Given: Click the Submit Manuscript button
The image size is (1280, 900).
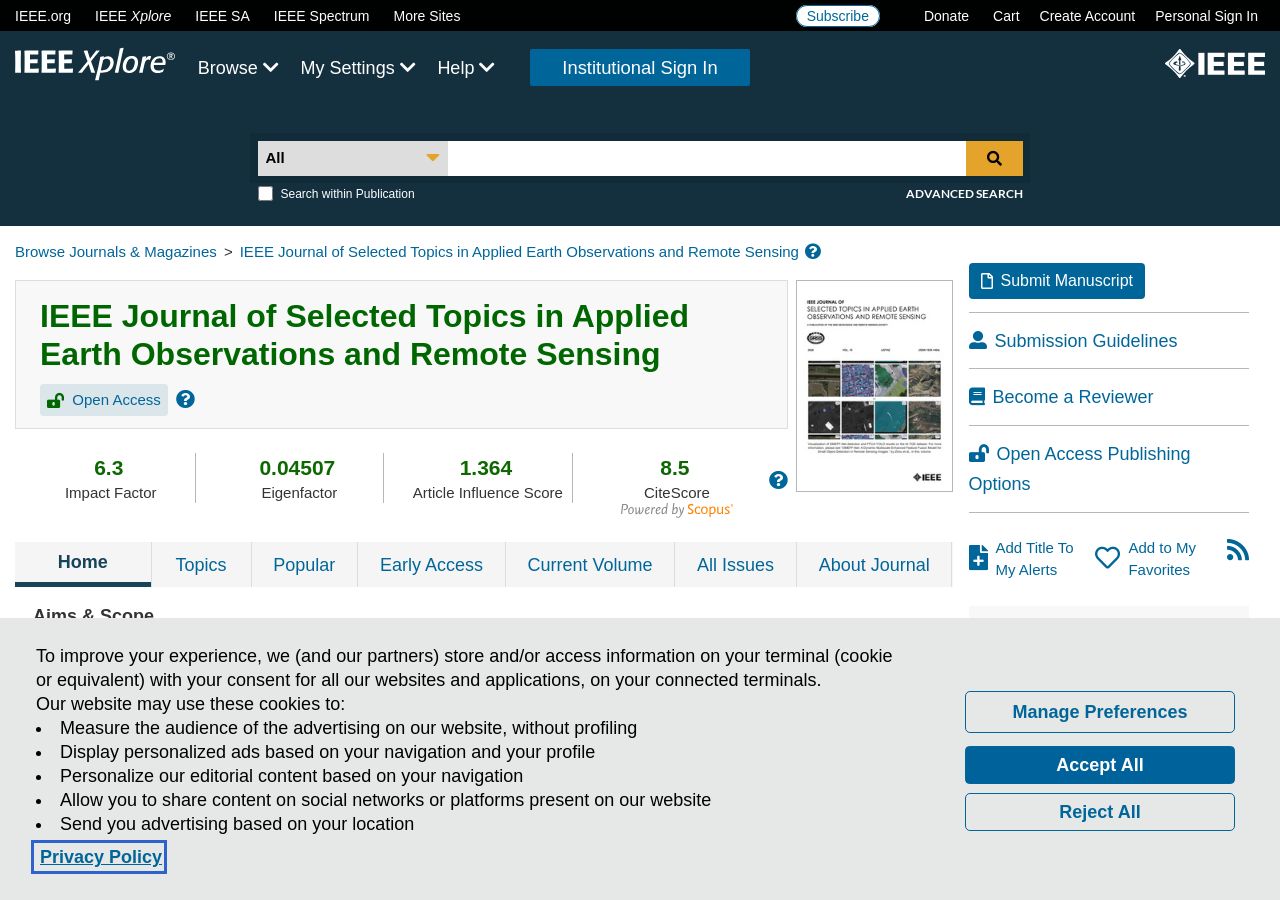Looking at the screenshot, I should pyautogui.click(x=1057, y=281).
